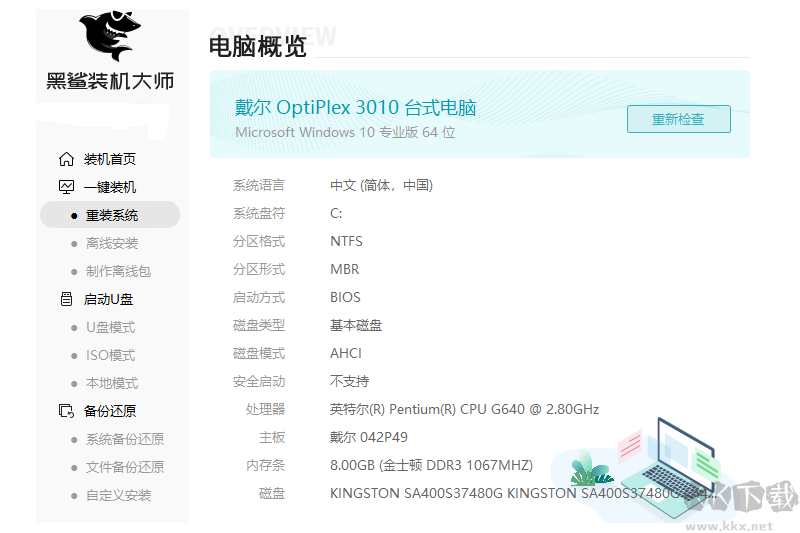Select the 一键装机 section
800x533 pixels.
coord(110,187)
